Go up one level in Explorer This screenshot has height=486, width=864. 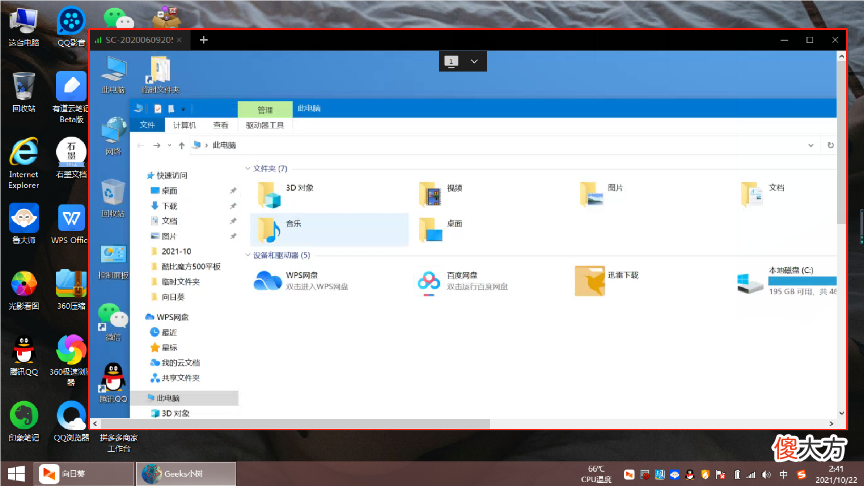[x=181, y=145]
